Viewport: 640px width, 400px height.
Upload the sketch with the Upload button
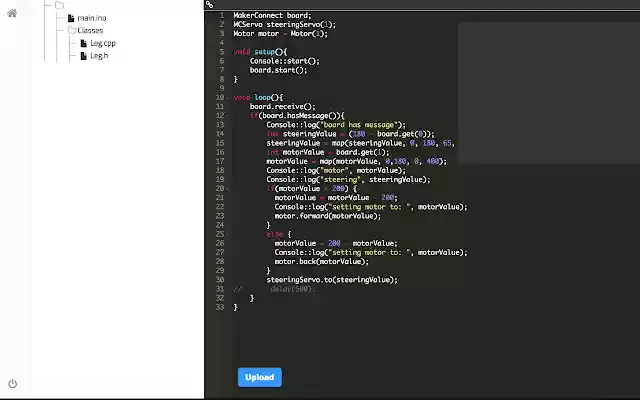[x=260, y=377]
